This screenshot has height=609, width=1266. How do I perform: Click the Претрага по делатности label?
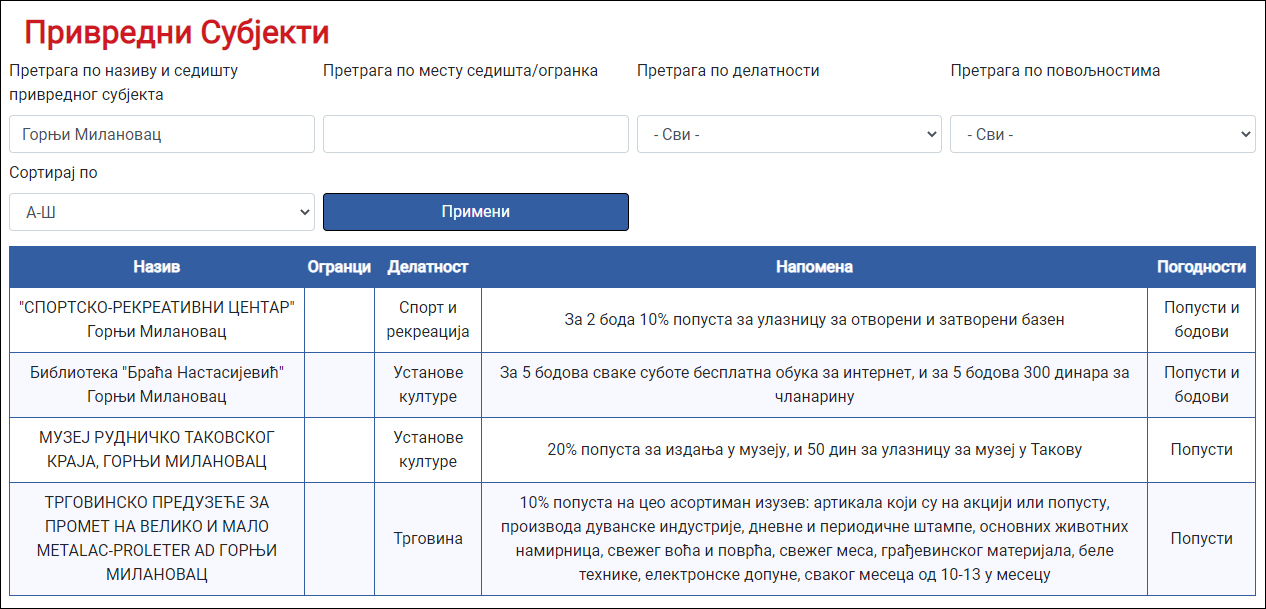point(728,71)
